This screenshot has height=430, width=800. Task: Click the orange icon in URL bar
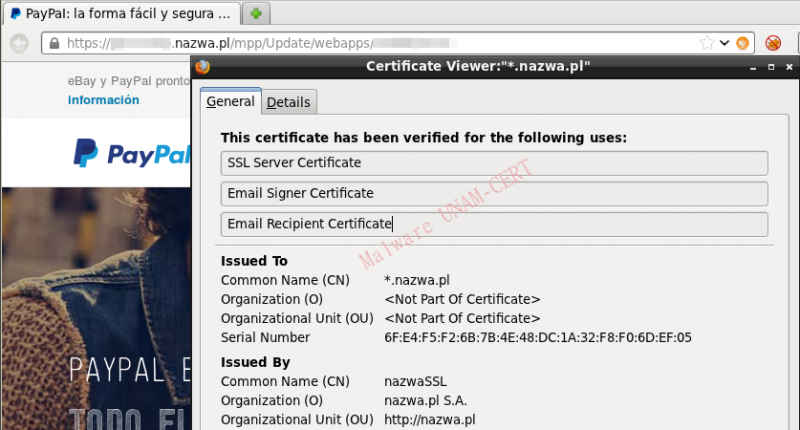[x=742, y=43]
